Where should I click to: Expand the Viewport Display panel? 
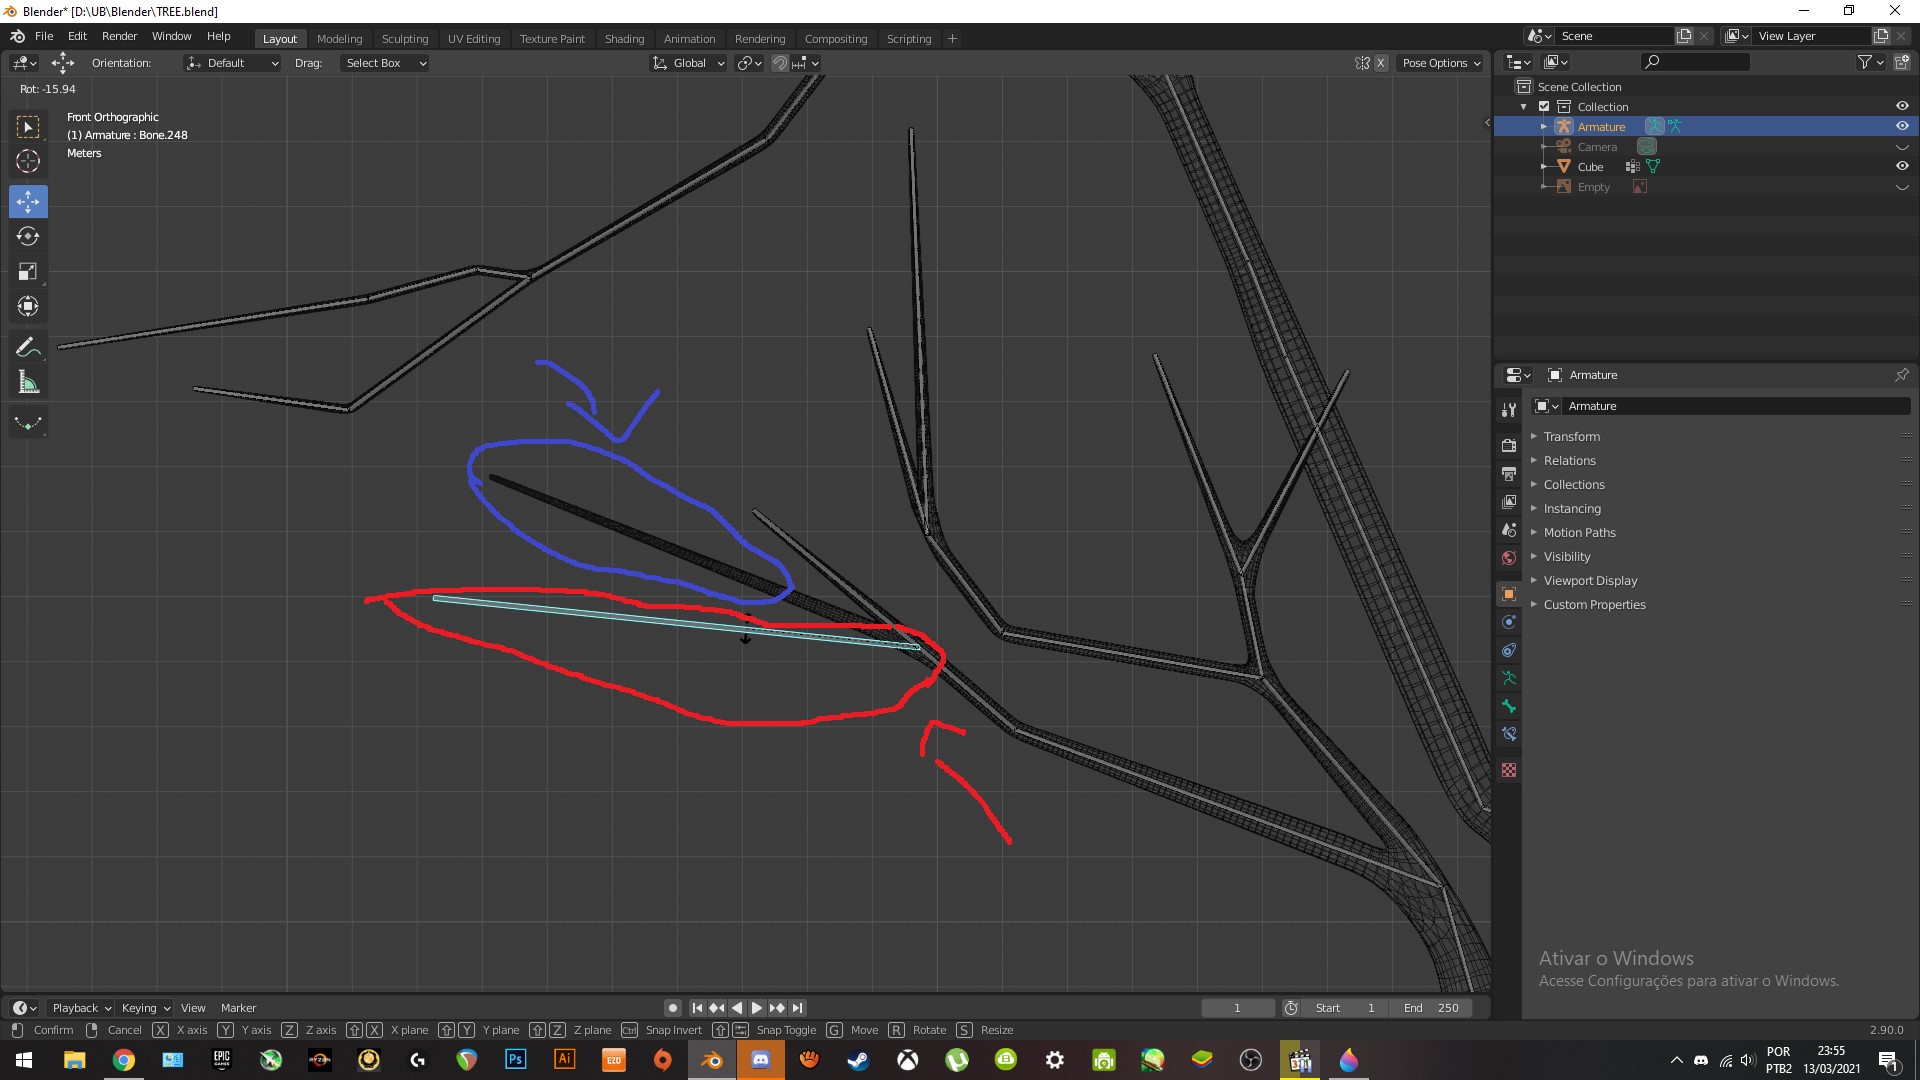(x=1590, y=581)
